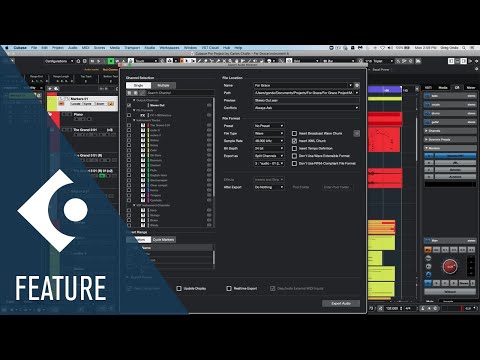Click the Name field with For Grace
480x360 pixels.
301,85
